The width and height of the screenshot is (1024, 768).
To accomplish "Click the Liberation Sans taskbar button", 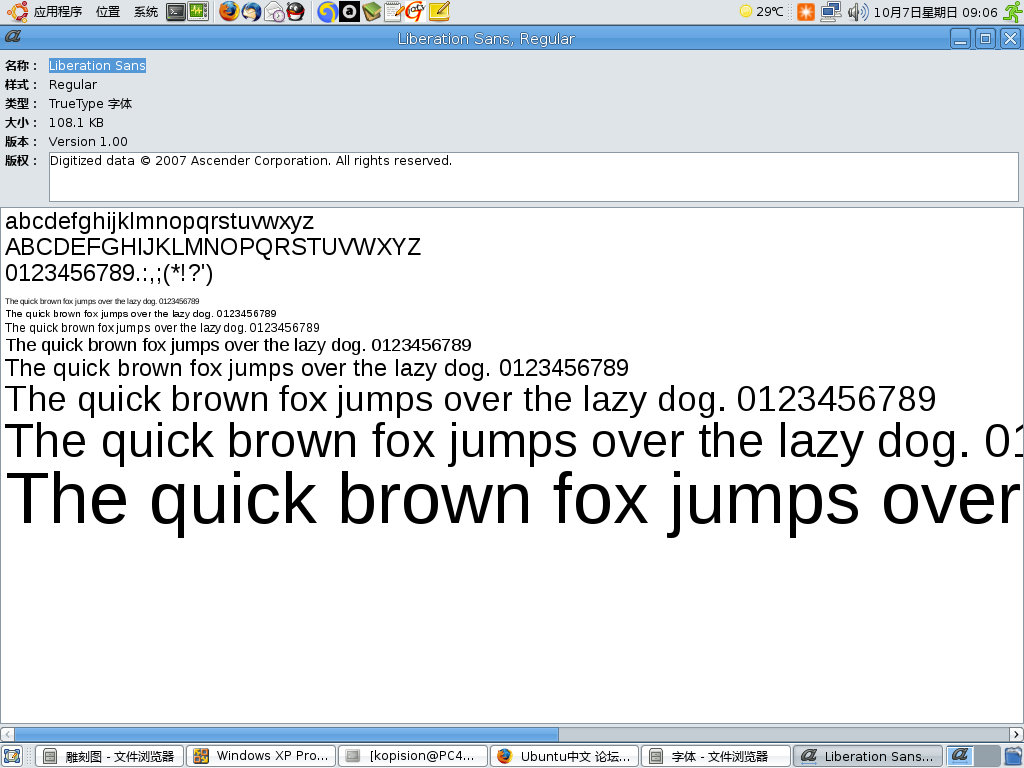I will click(x=867, y=756).
